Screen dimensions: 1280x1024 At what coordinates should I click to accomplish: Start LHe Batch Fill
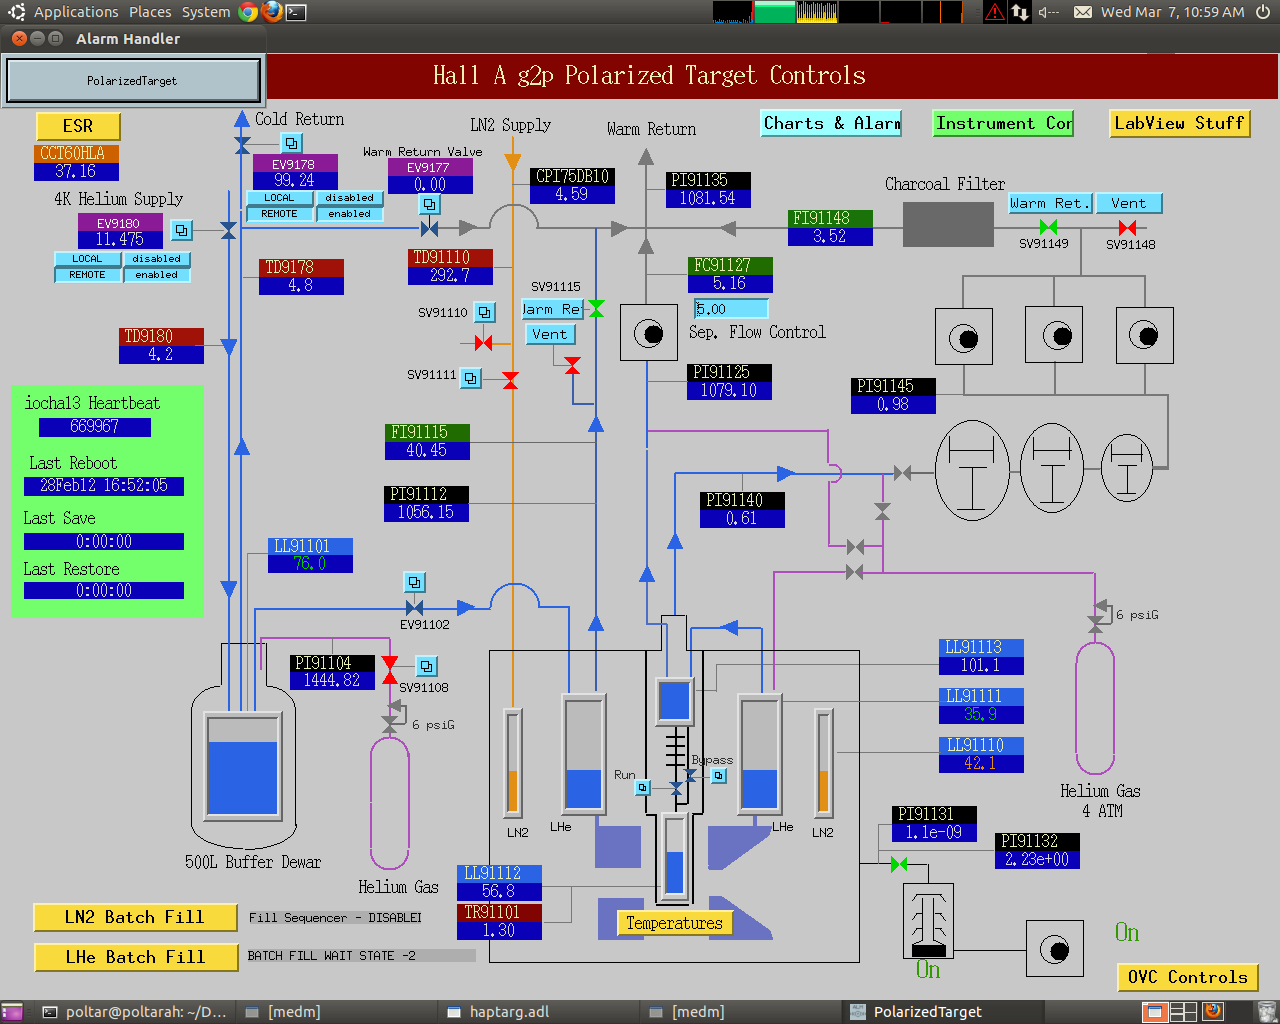click(135, 957)
